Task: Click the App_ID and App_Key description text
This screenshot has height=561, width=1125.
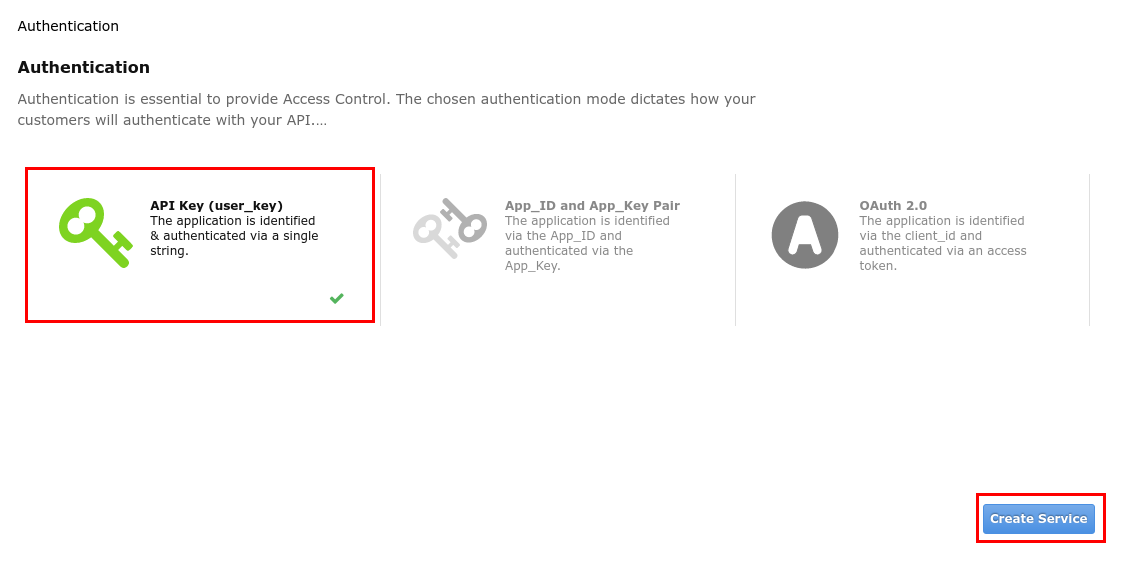Action: tap(587, 243)
